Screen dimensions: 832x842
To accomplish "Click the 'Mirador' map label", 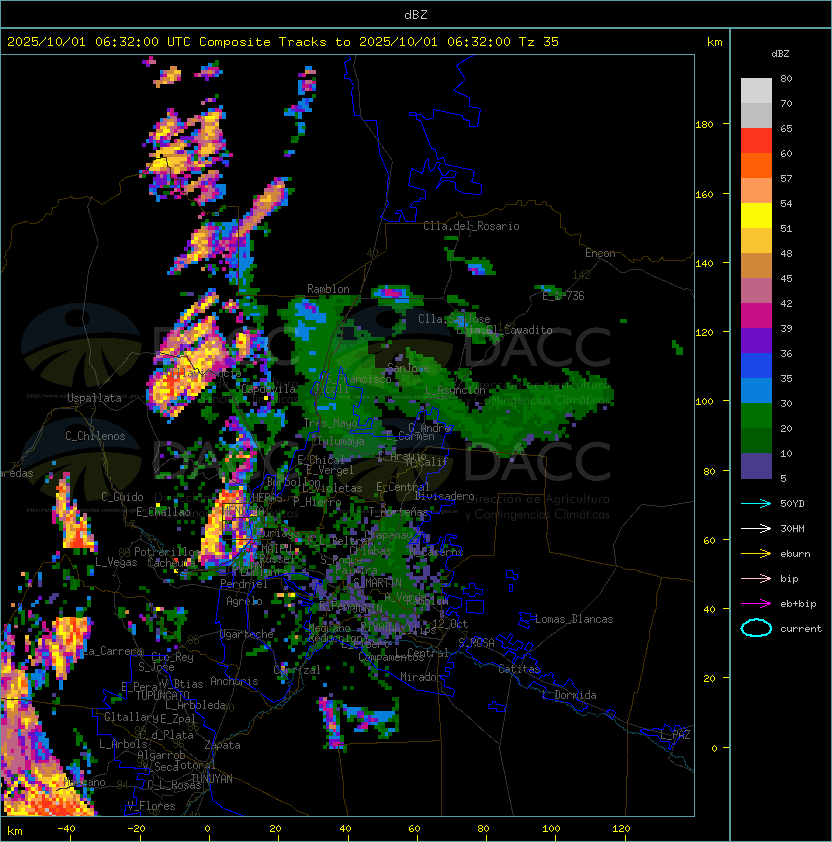I will coord(421,677).
